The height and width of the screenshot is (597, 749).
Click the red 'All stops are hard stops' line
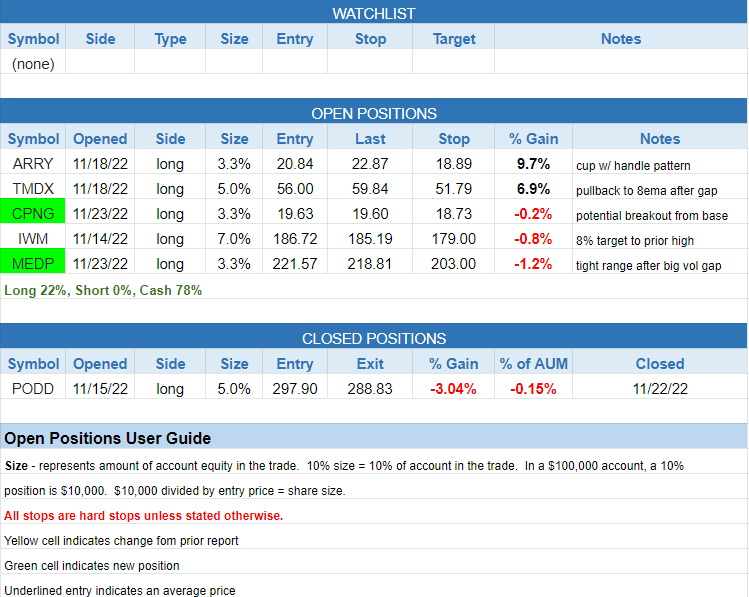tap(144, 516)
